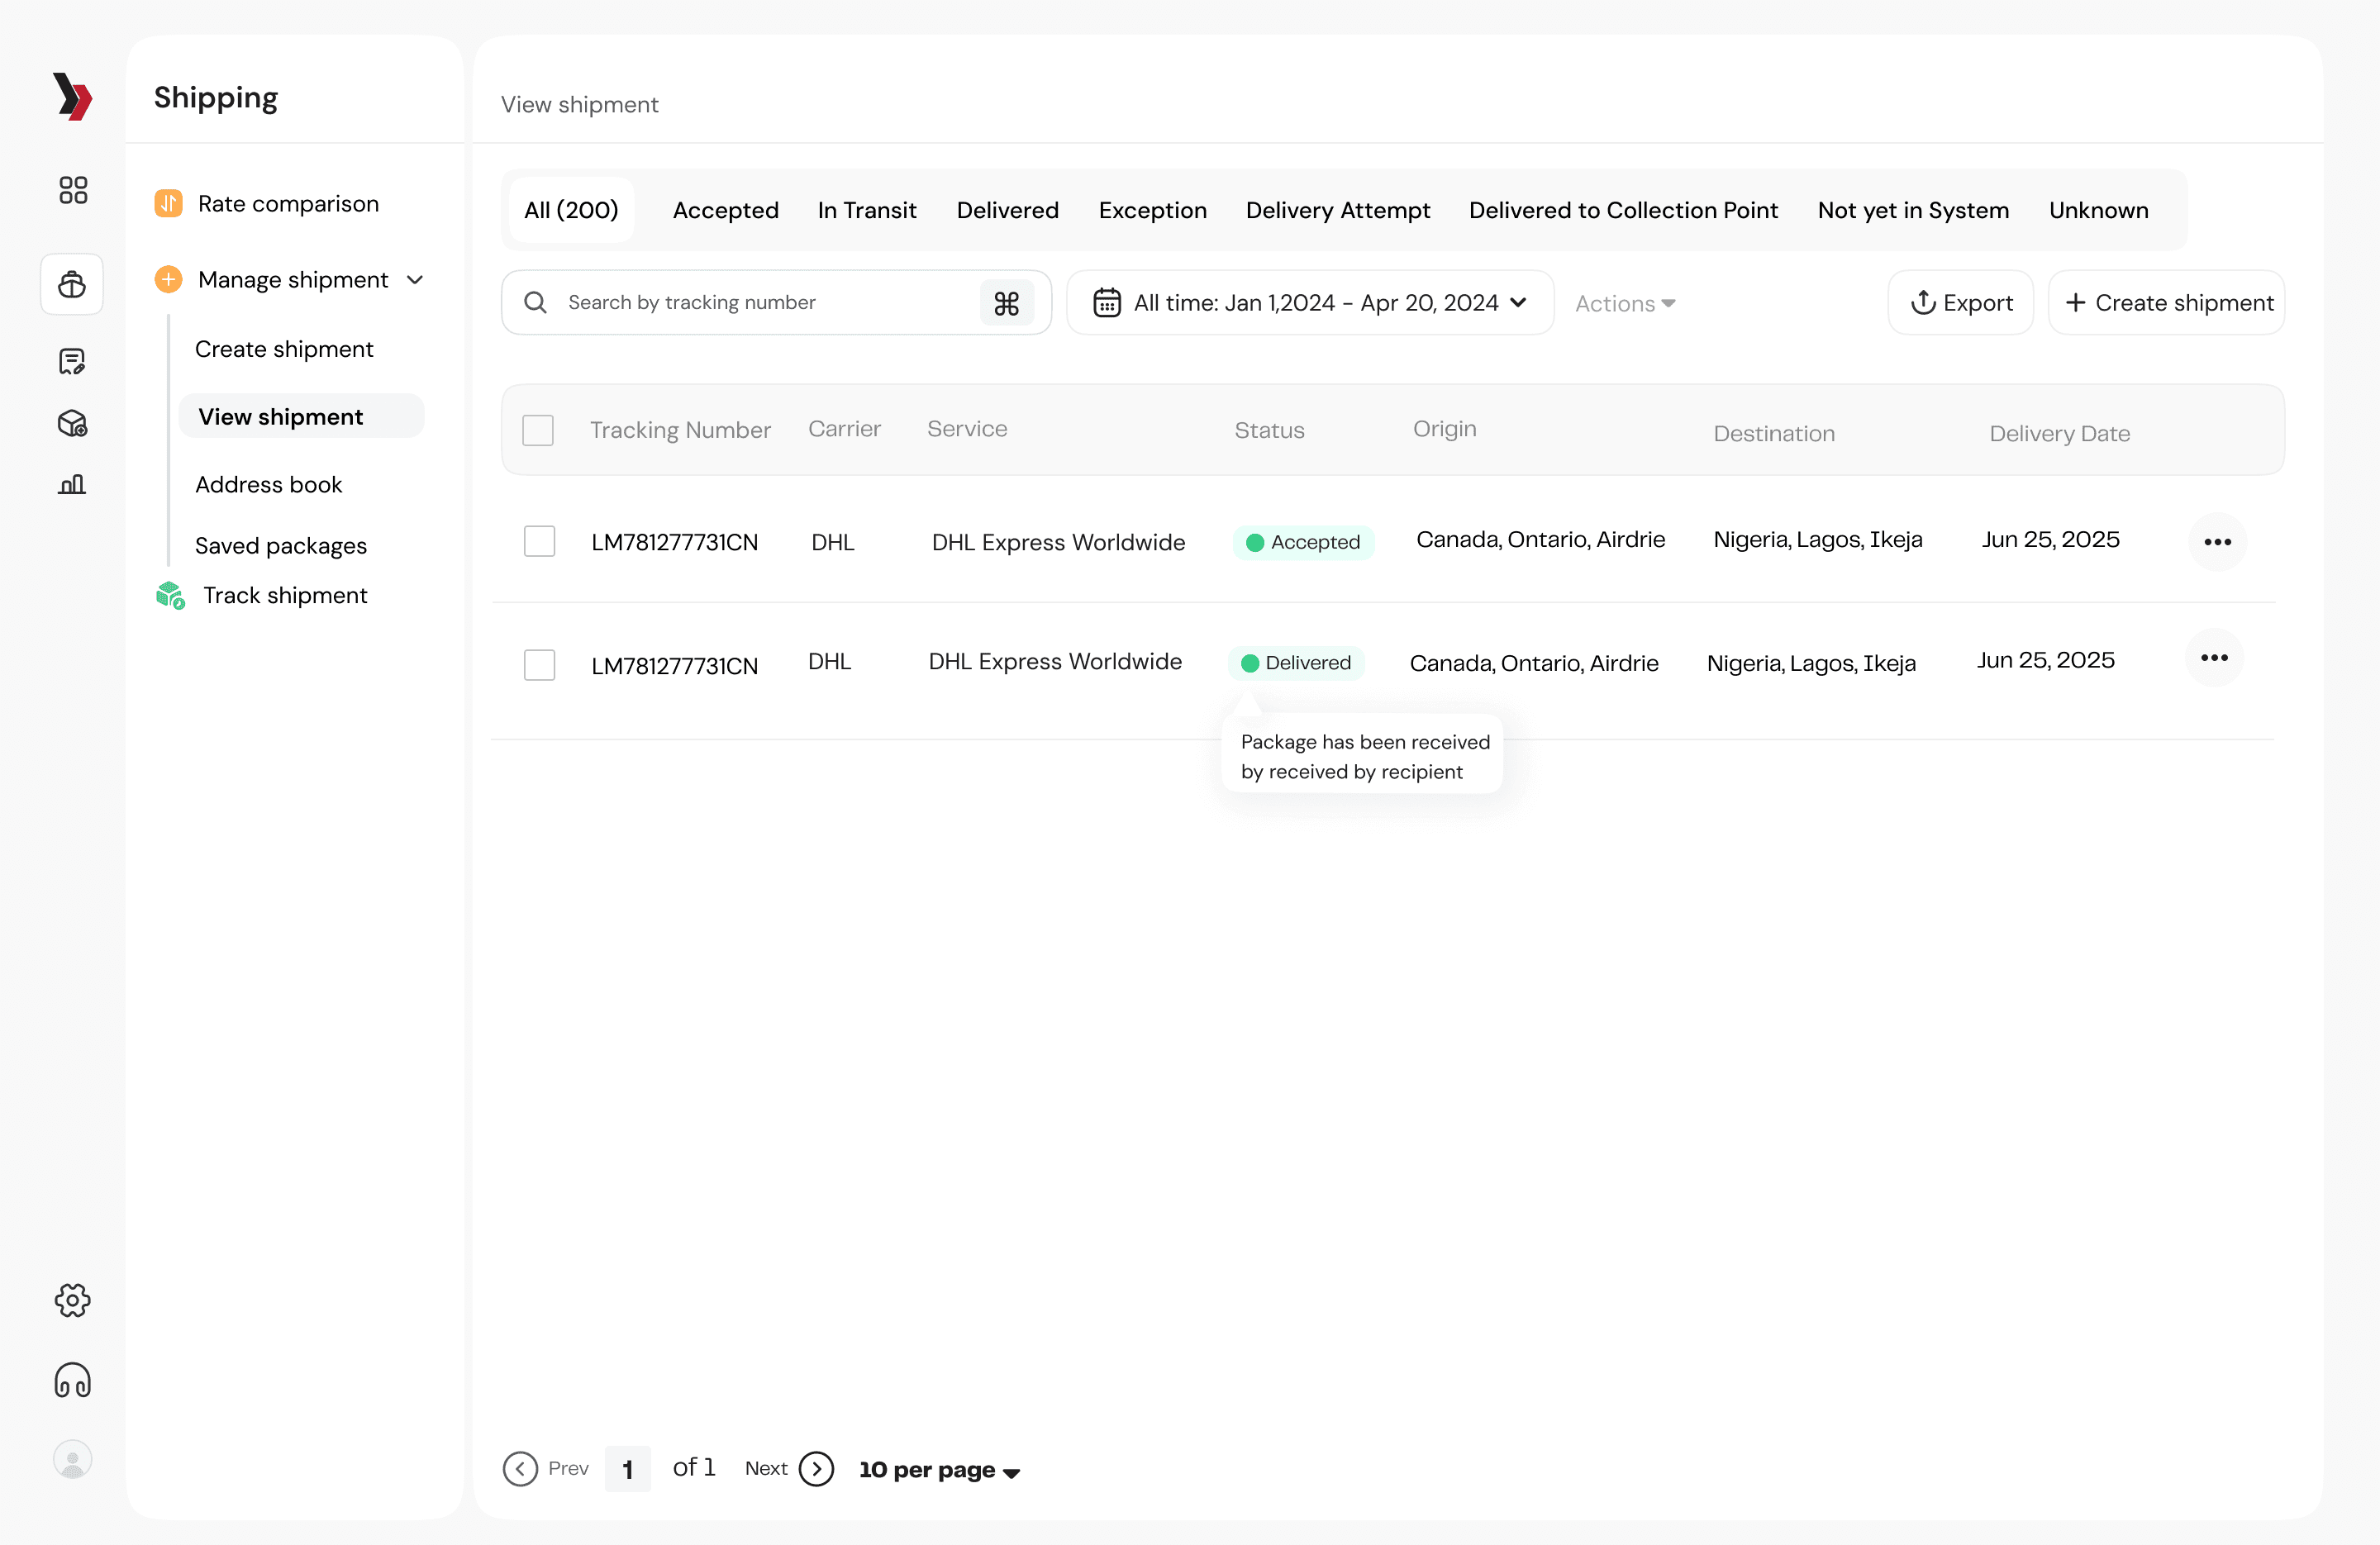Expand the Actions dropdown
2380x1545 pixels.
(1624, 304)
